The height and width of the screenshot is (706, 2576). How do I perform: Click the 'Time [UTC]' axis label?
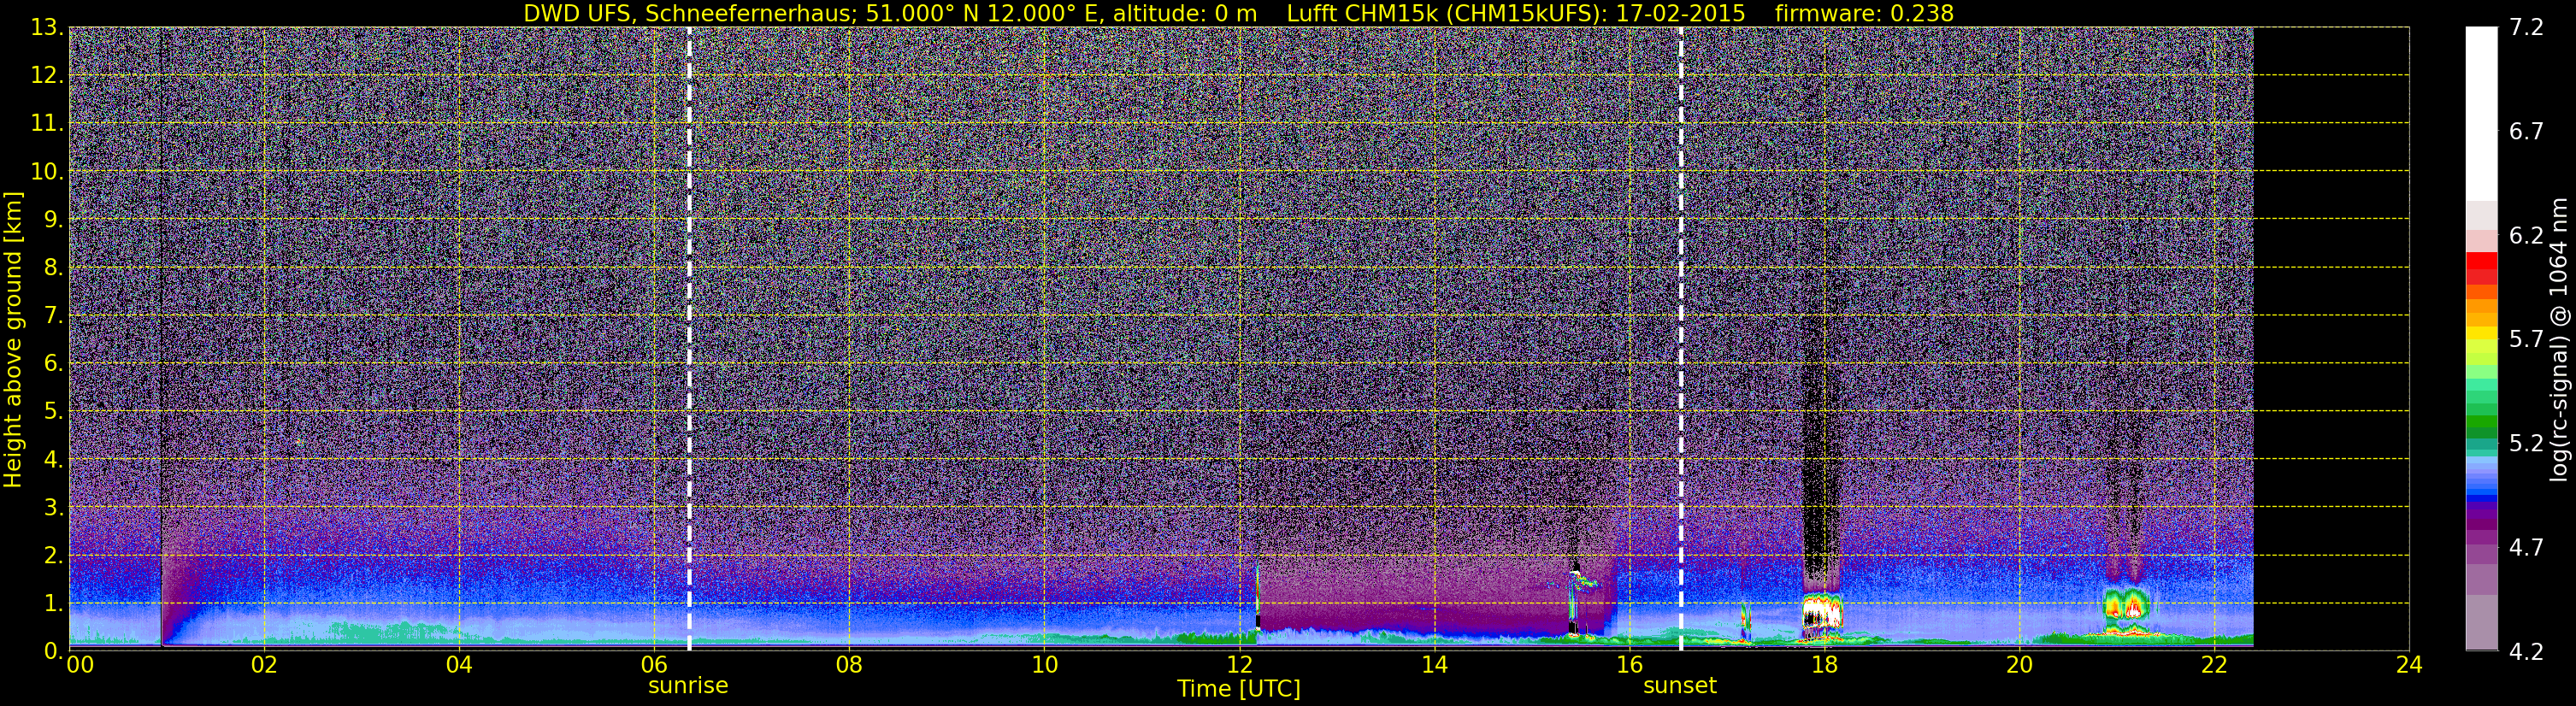coord(1239,689)
